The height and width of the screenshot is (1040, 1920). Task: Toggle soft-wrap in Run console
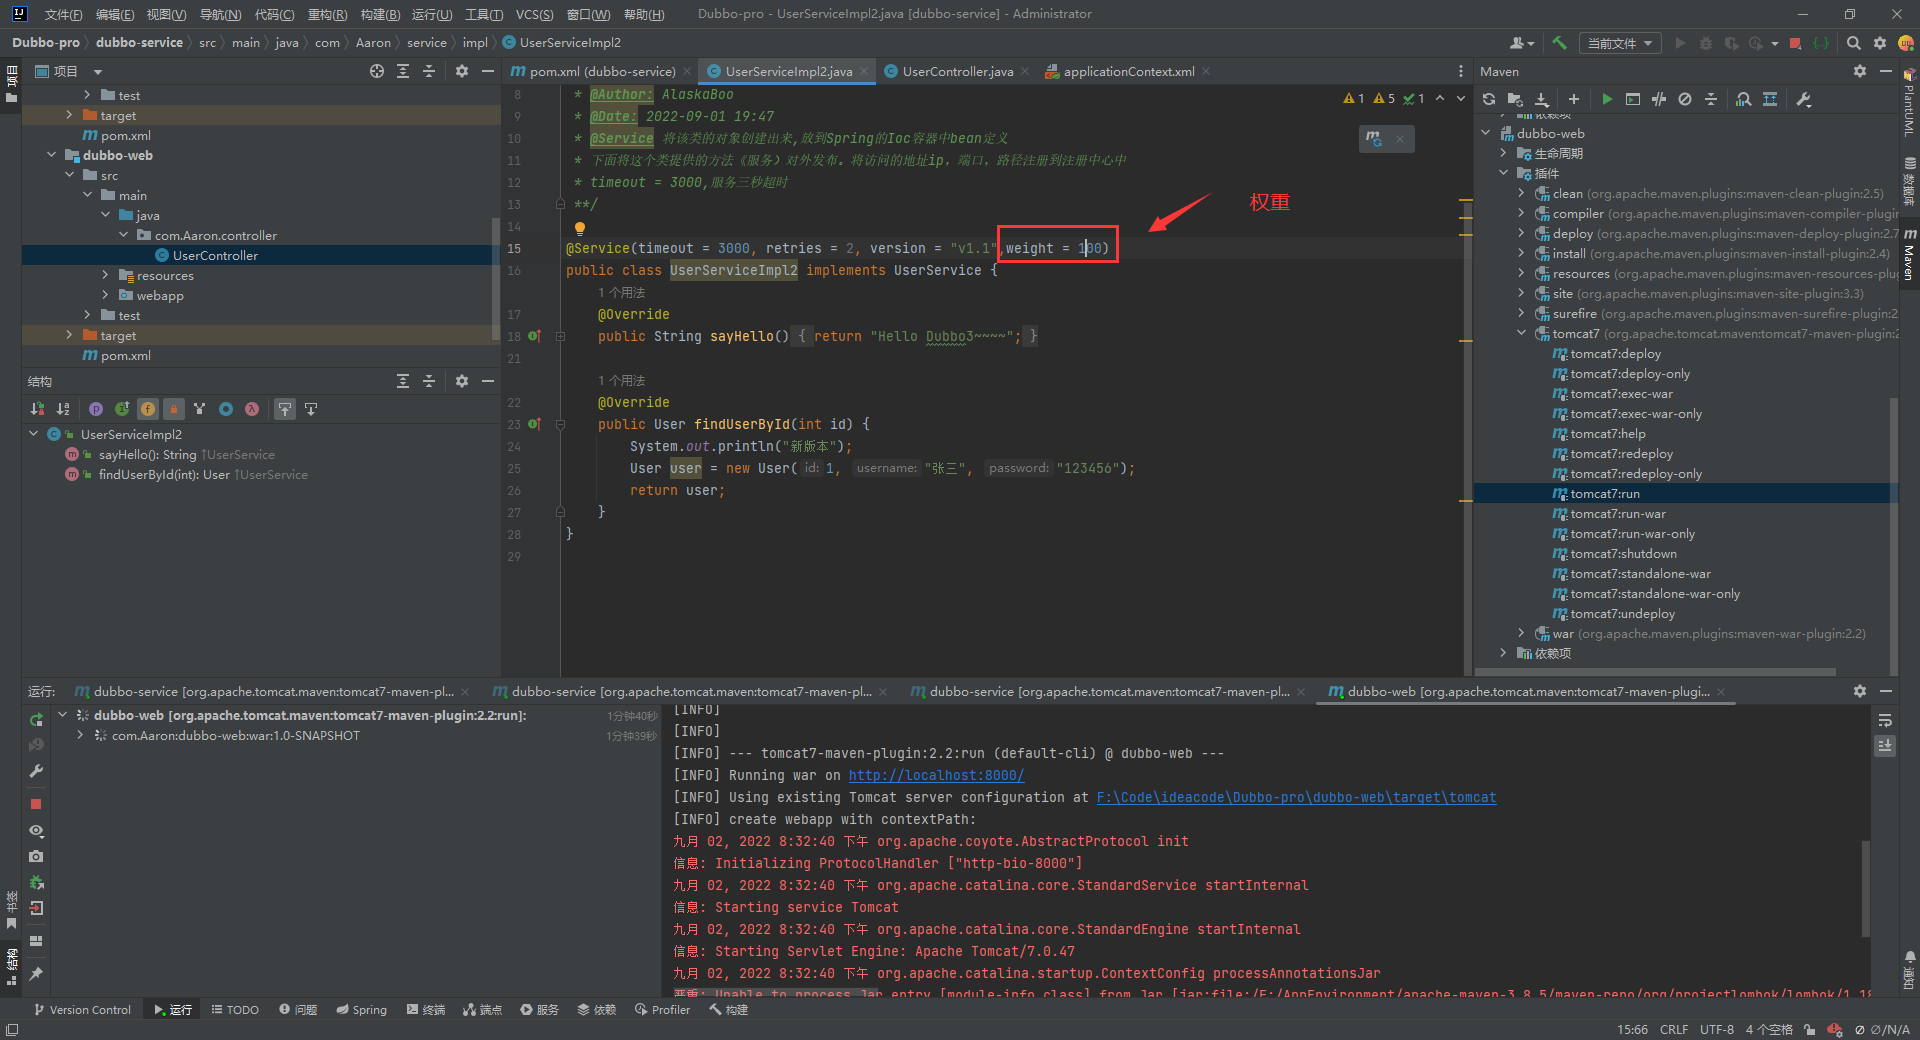point(1885,720)
